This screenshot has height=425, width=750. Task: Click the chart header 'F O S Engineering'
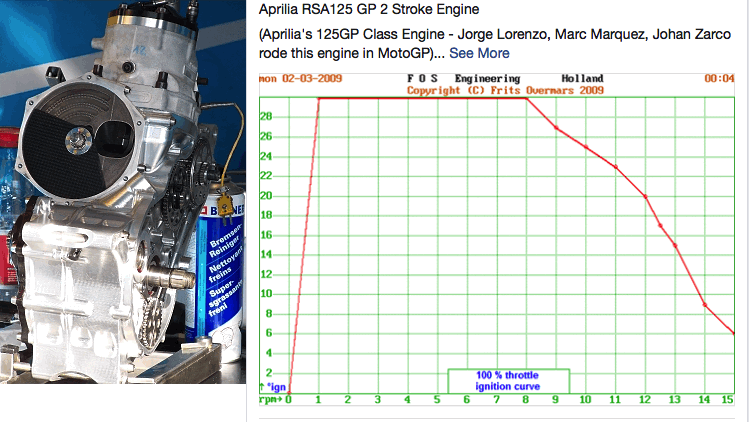[463, 78]
